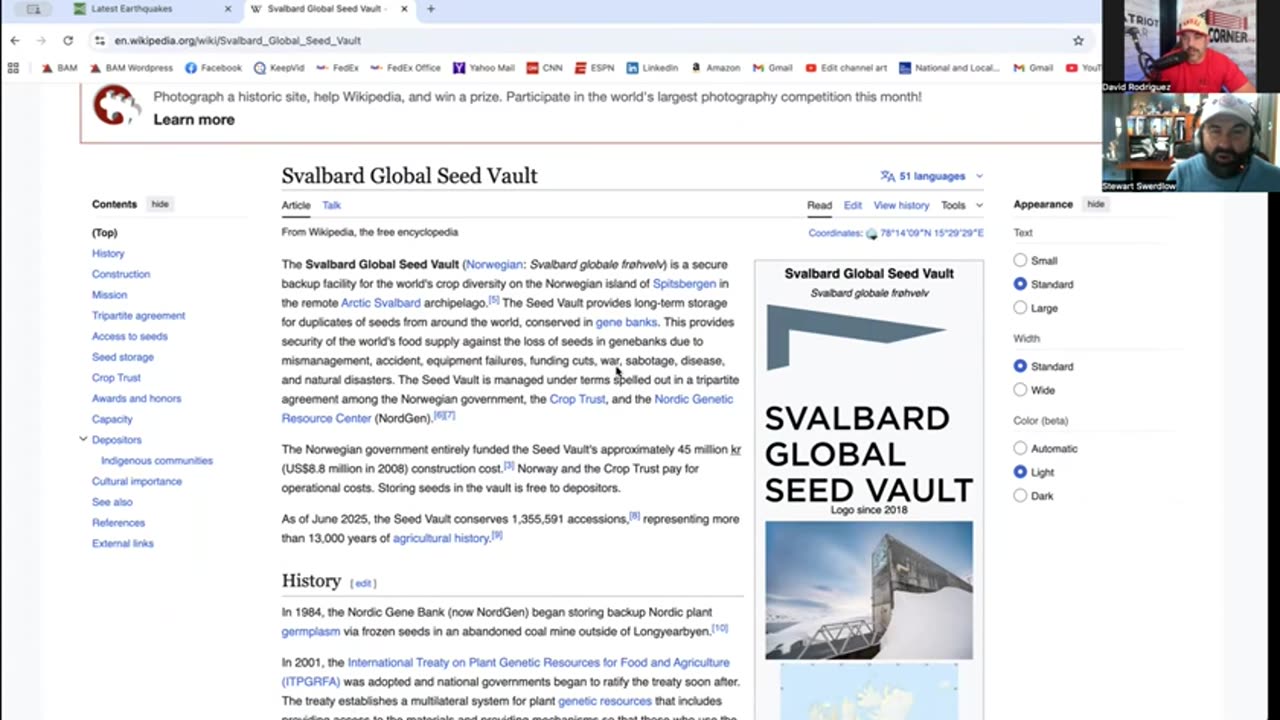Open the Yahoo Mail bookmark
1280x720 pixels.
tap(483, 68)
